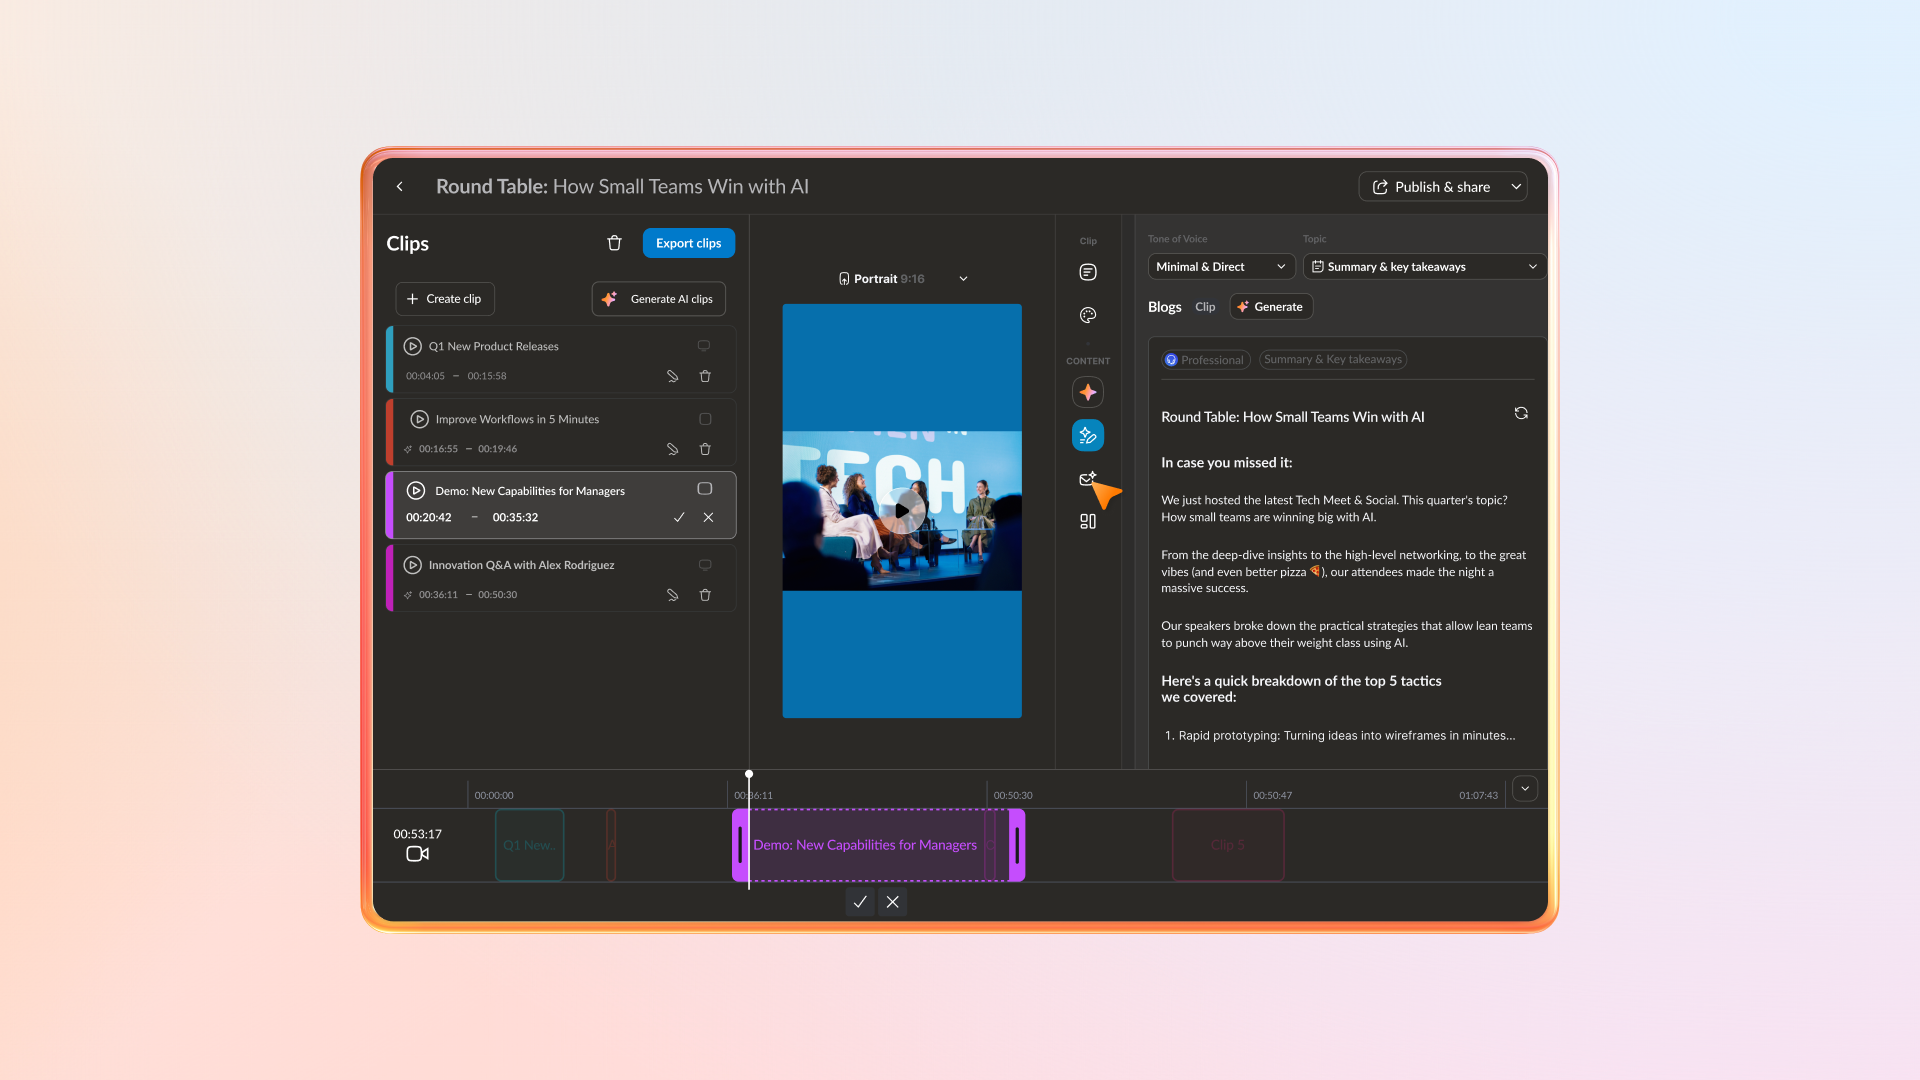Open the Minimal & Direct tone of voice dropdown

click(x=1220, y=266)
